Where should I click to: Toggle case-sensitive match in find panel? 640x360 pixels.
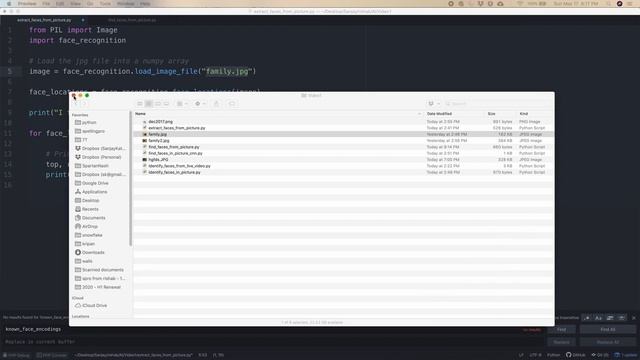pos(598,318)
